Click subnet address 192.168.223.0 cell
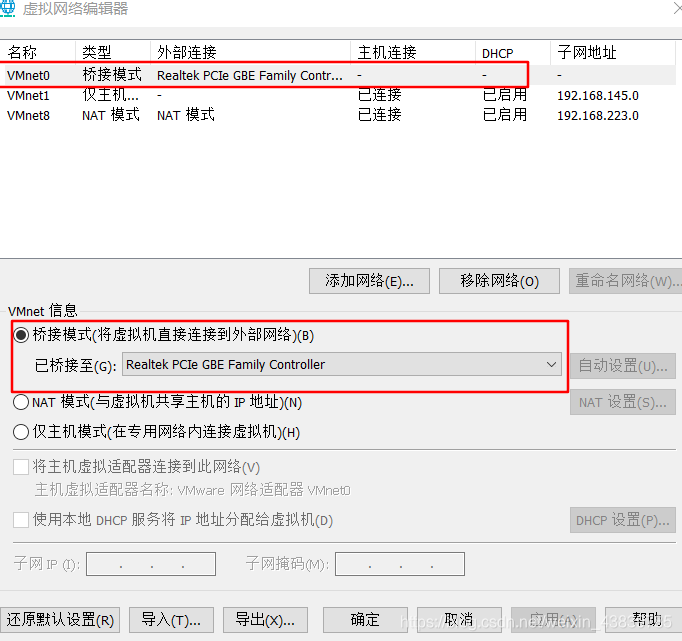 [598, 116]
